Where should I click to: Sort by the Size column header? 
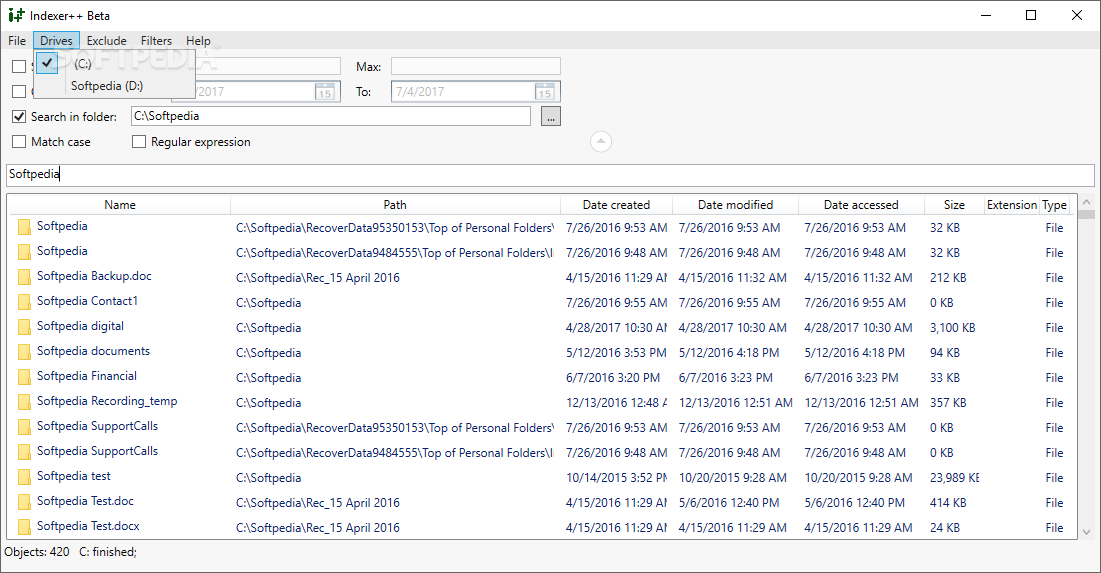954,205
